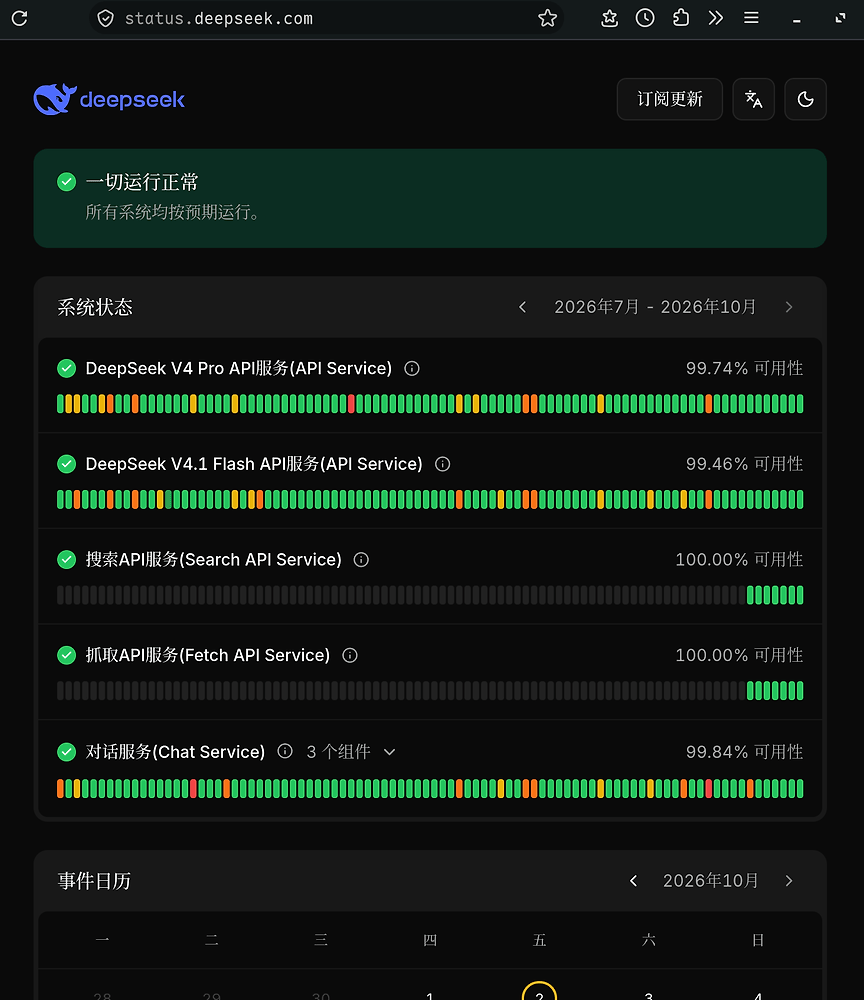Click the red bar in V4 Pro uptime
This screenshot has height=1000, width=864.
351,404
